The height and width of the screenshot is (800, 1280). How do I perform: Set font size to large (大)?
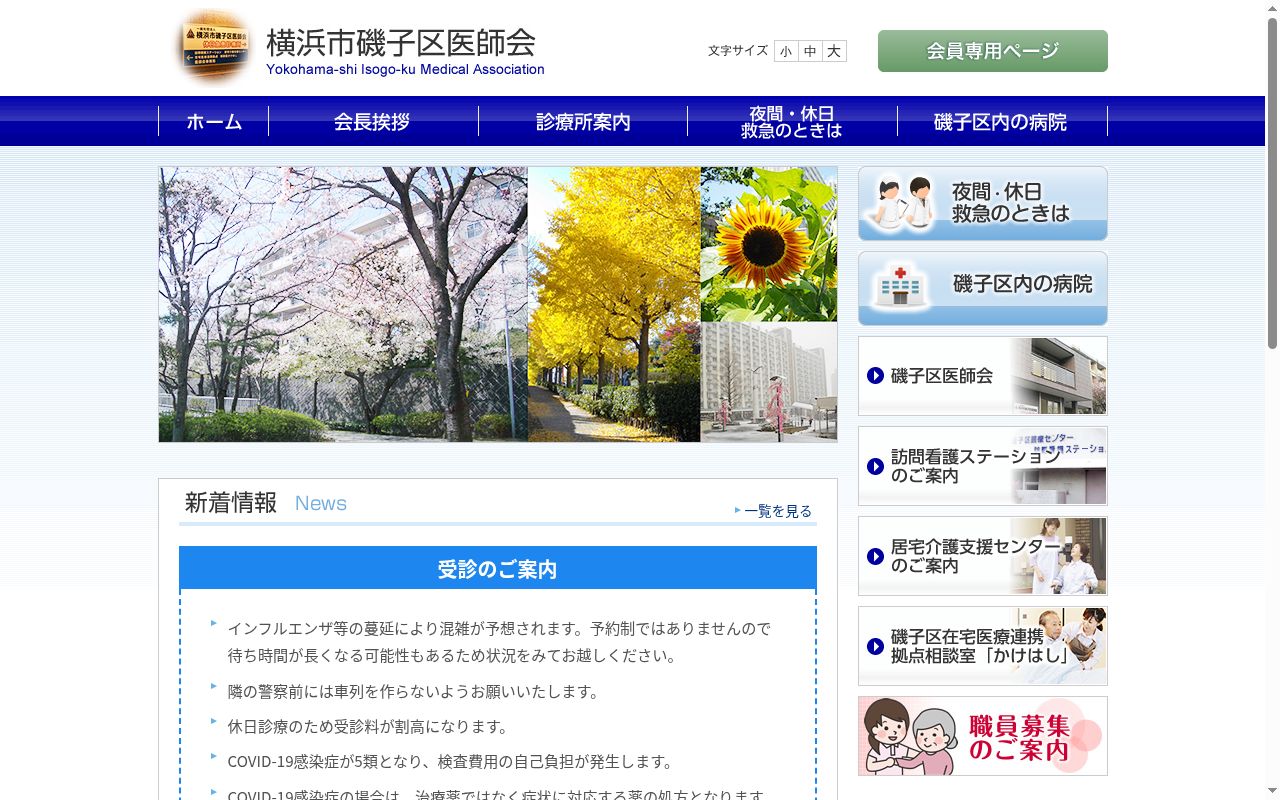tap(834, 51)
